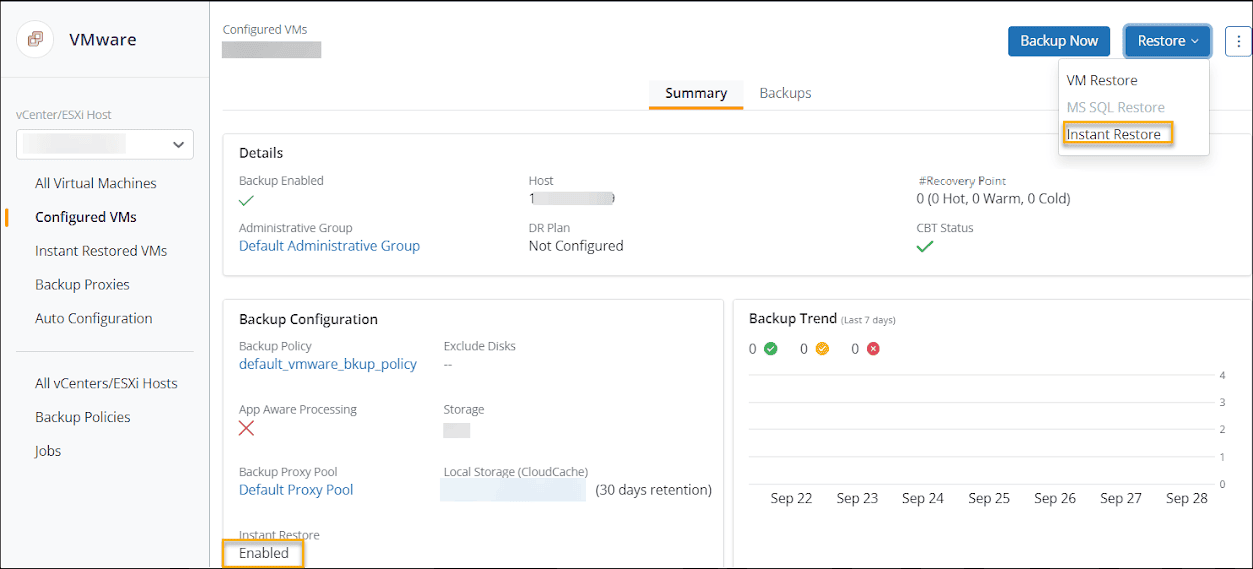Open Instant Restored VMs in sidebar
The height and width of the screenshot is (569, 1253).
click(101, 251)
